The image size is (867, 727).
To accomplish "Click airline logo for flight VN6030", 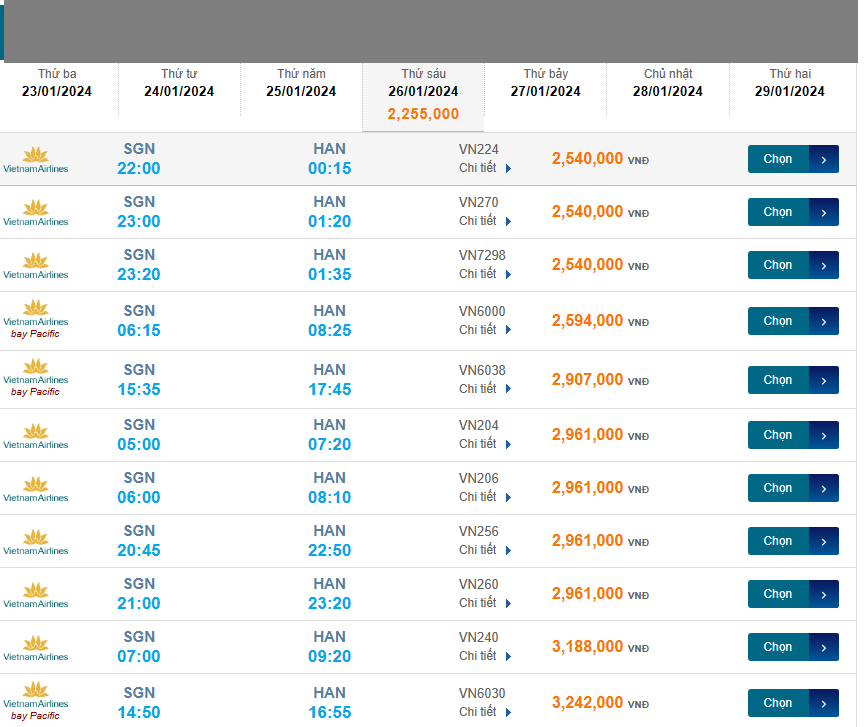I will [x=36, y=702].
